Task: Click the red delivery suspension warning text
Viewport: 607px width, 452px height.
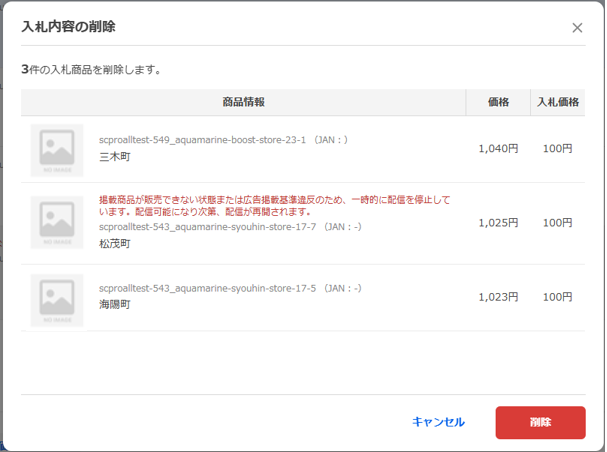Action: 274,205
